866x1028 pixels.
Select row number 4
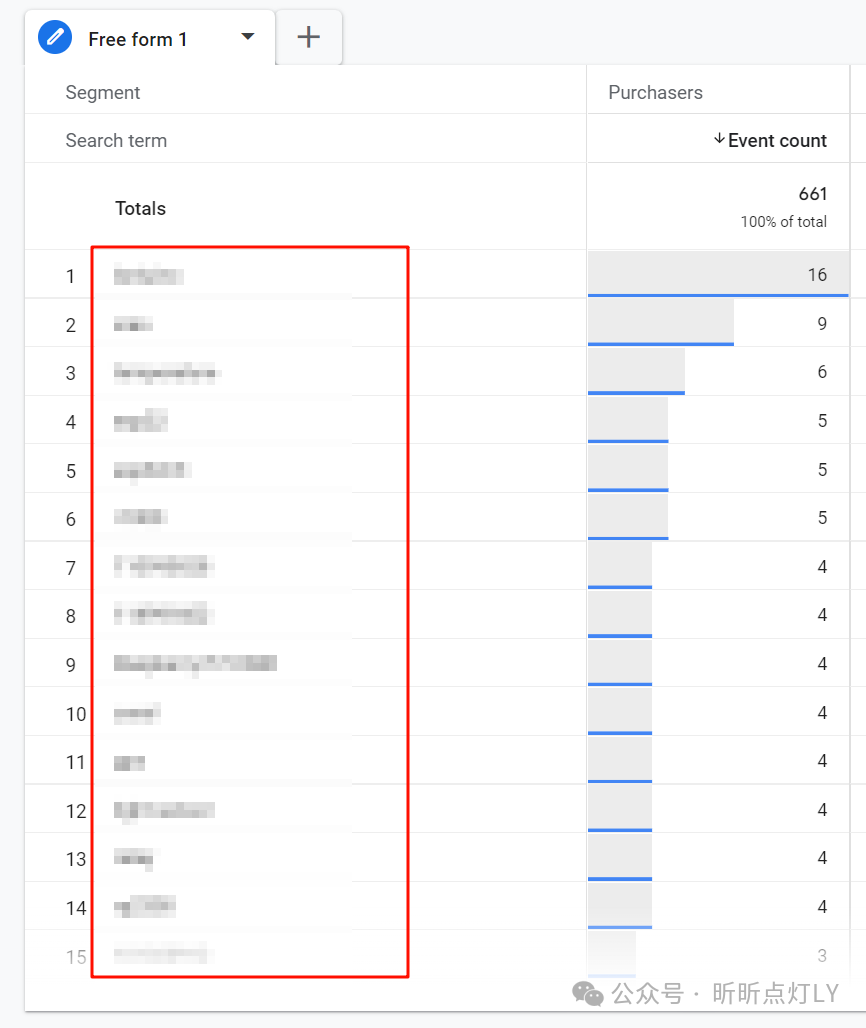70,422
